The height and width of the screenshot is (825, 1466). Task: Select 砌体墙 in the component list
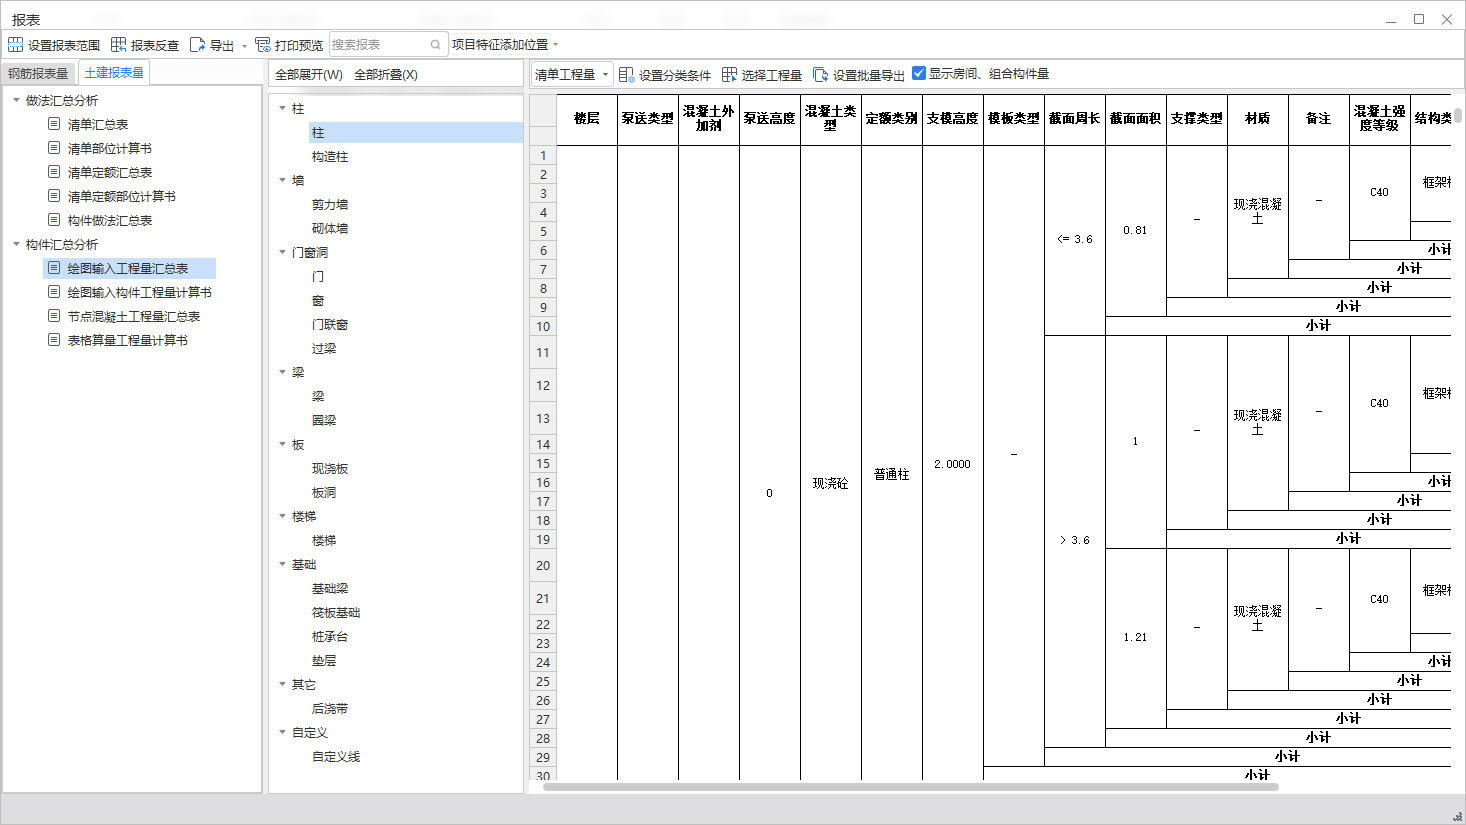point(330,228)
